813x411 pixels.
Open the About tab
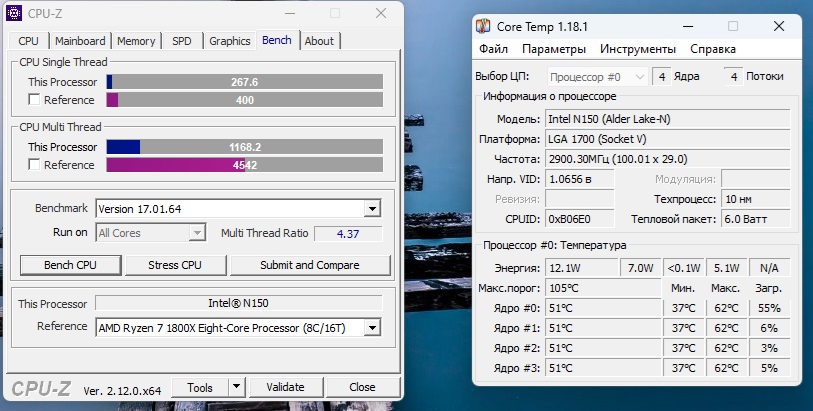tap(319, 41)
